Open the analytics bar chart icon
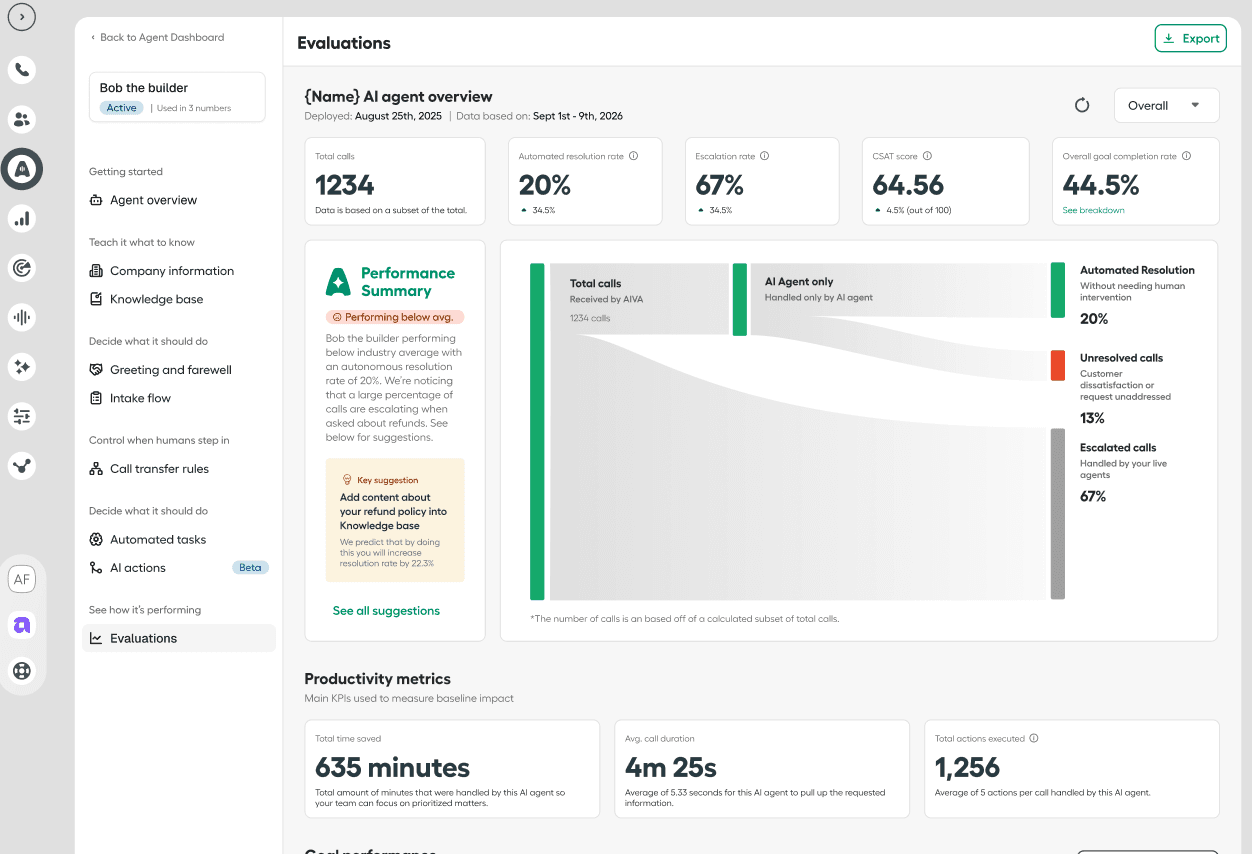Image resolution: width=1252 pixels, height=854 pixels. tap(22, 218)
